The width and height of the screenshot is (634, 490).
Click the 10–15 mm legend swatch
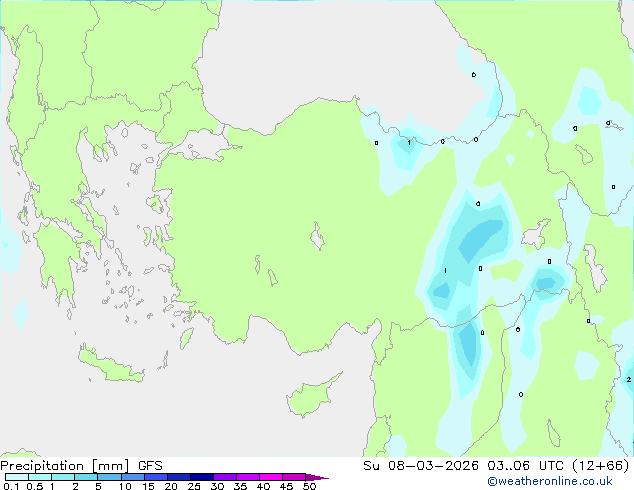pos(133,477)
